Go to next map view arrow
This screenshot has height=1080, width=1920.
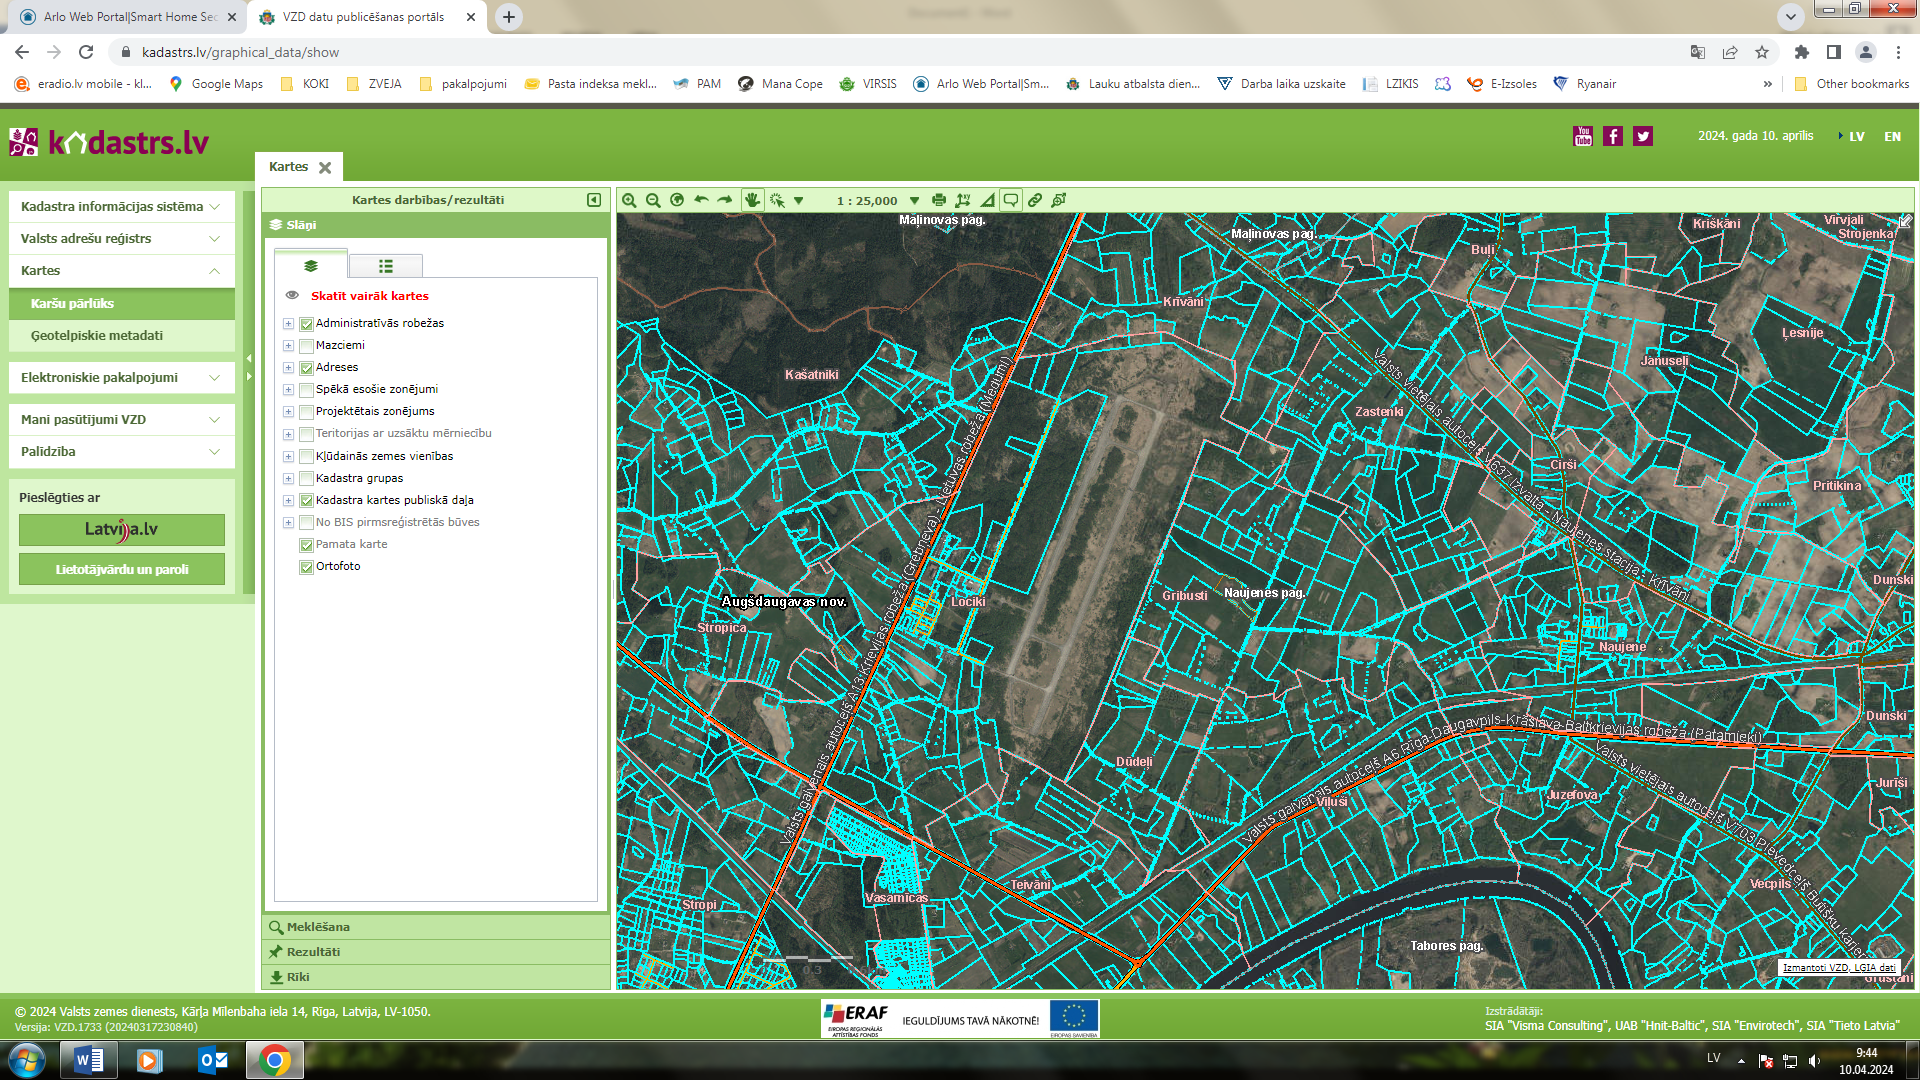(725, 200)
